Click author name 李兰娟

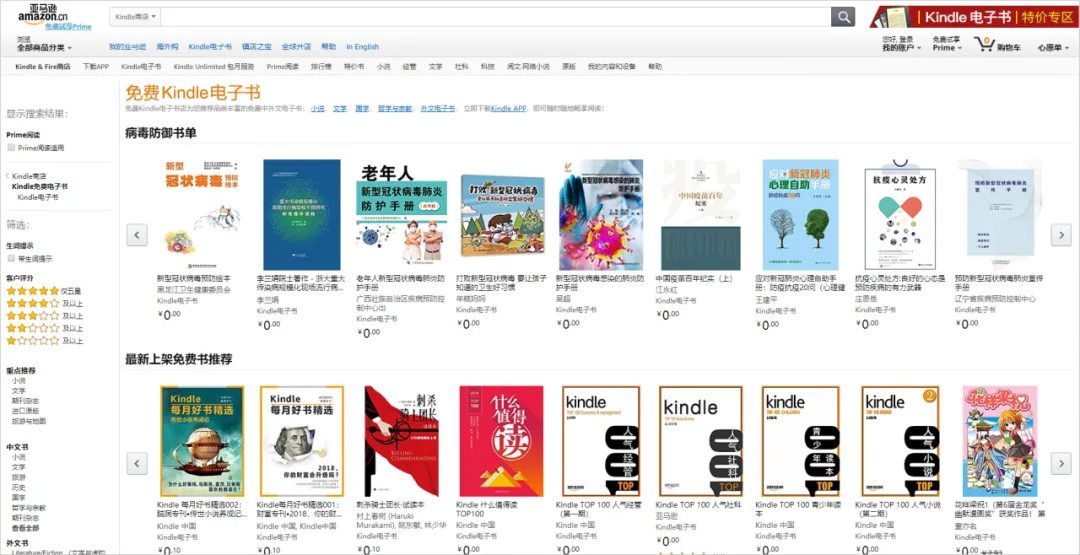266,301
